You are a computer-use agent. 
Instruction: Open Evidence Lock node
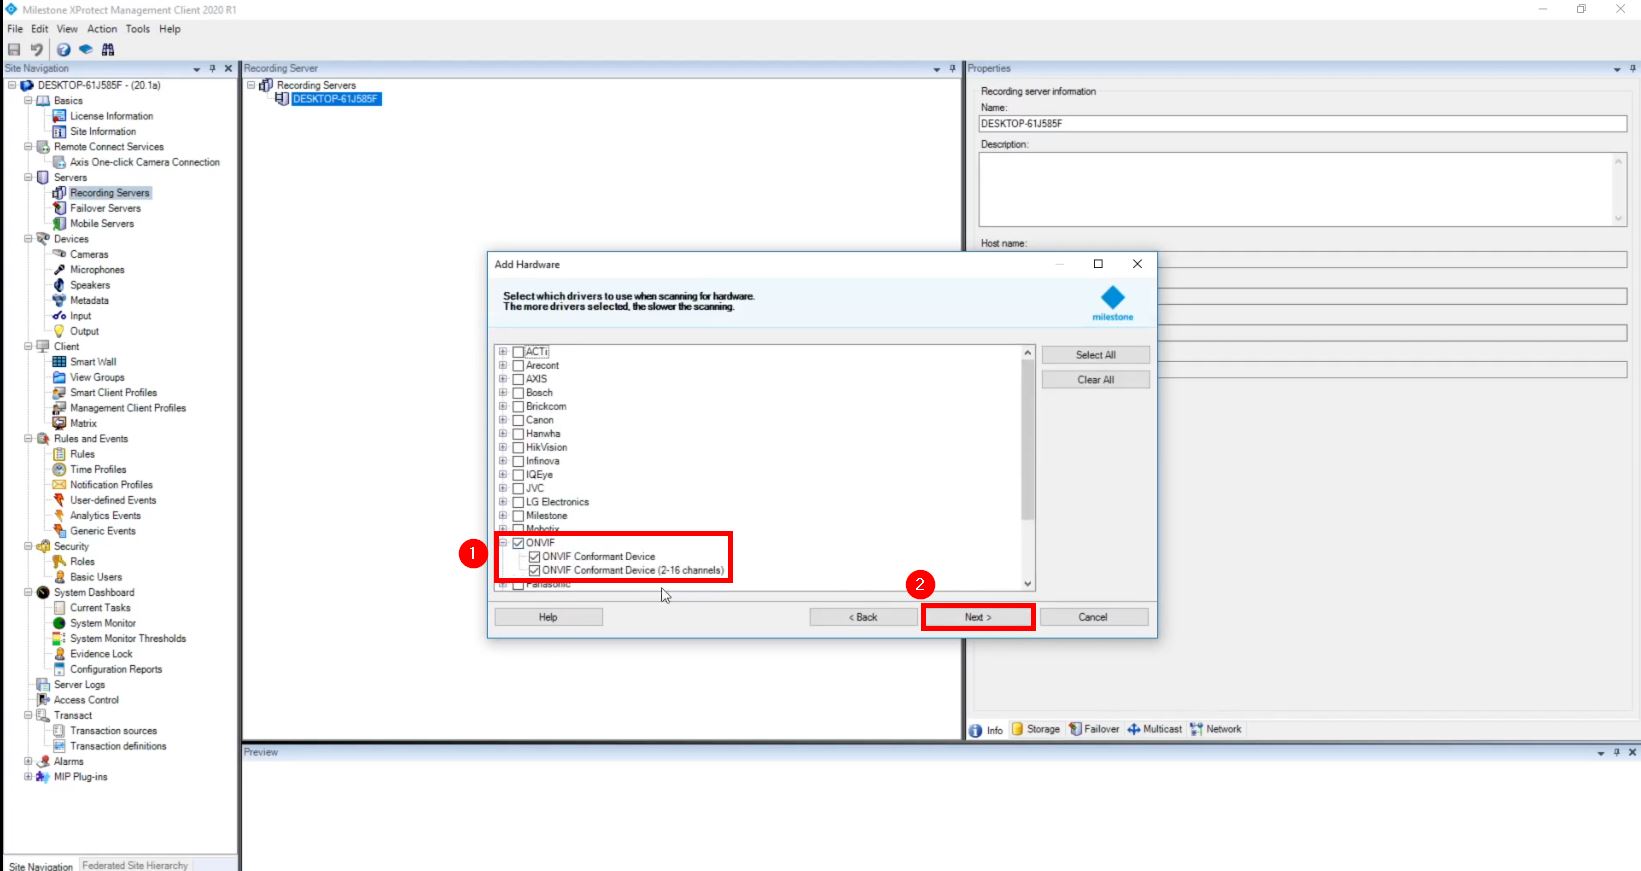tap(101, 654)
